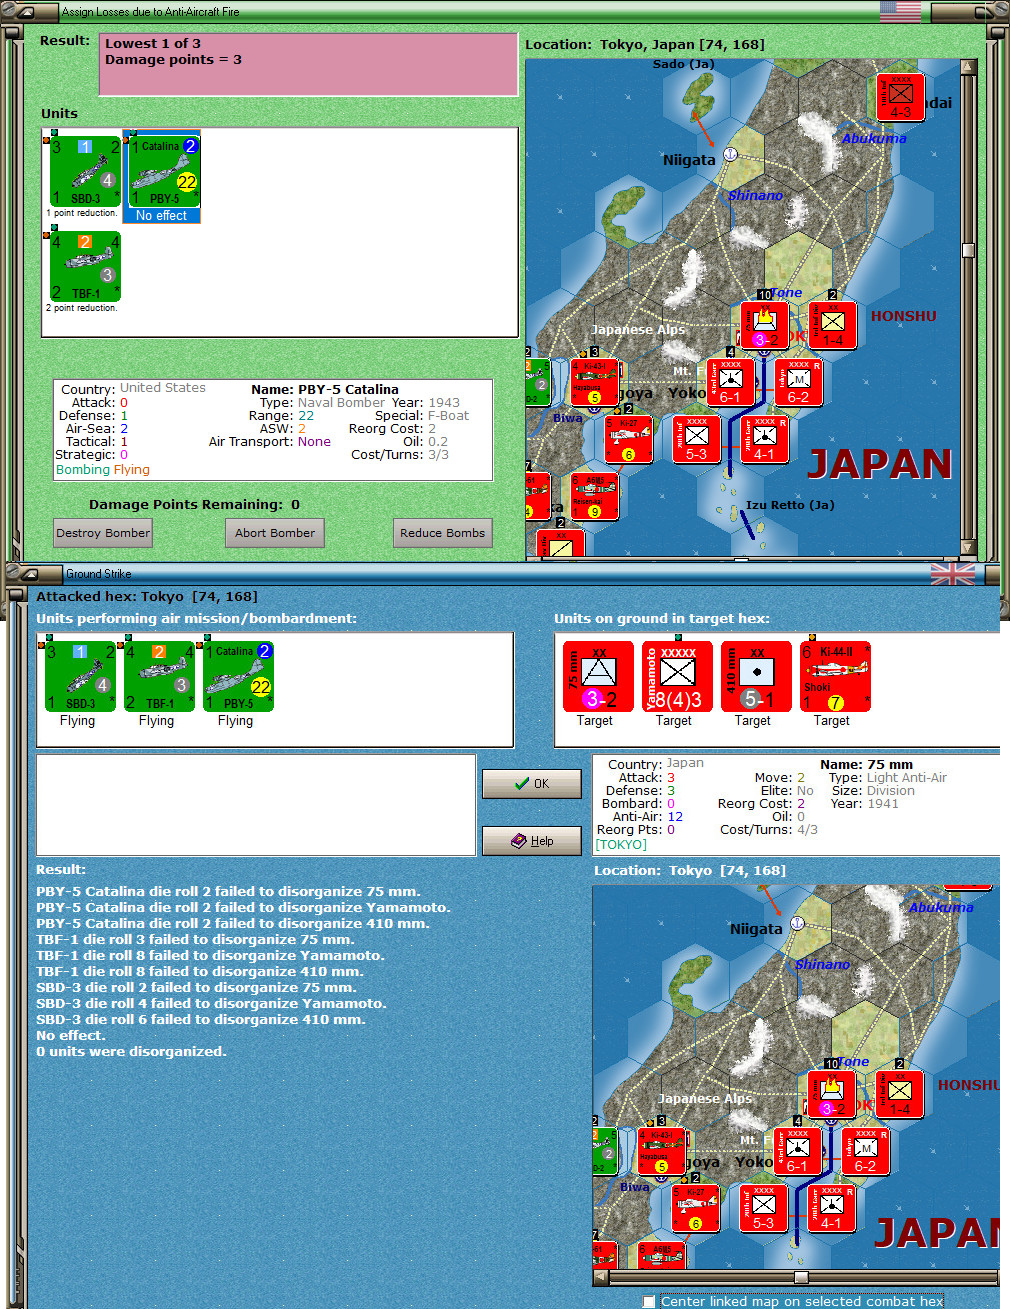This screenshot has width=1010, height=1309.
Task: Click 'Type: Light Anti-Air' text
Action: point(888,778)
